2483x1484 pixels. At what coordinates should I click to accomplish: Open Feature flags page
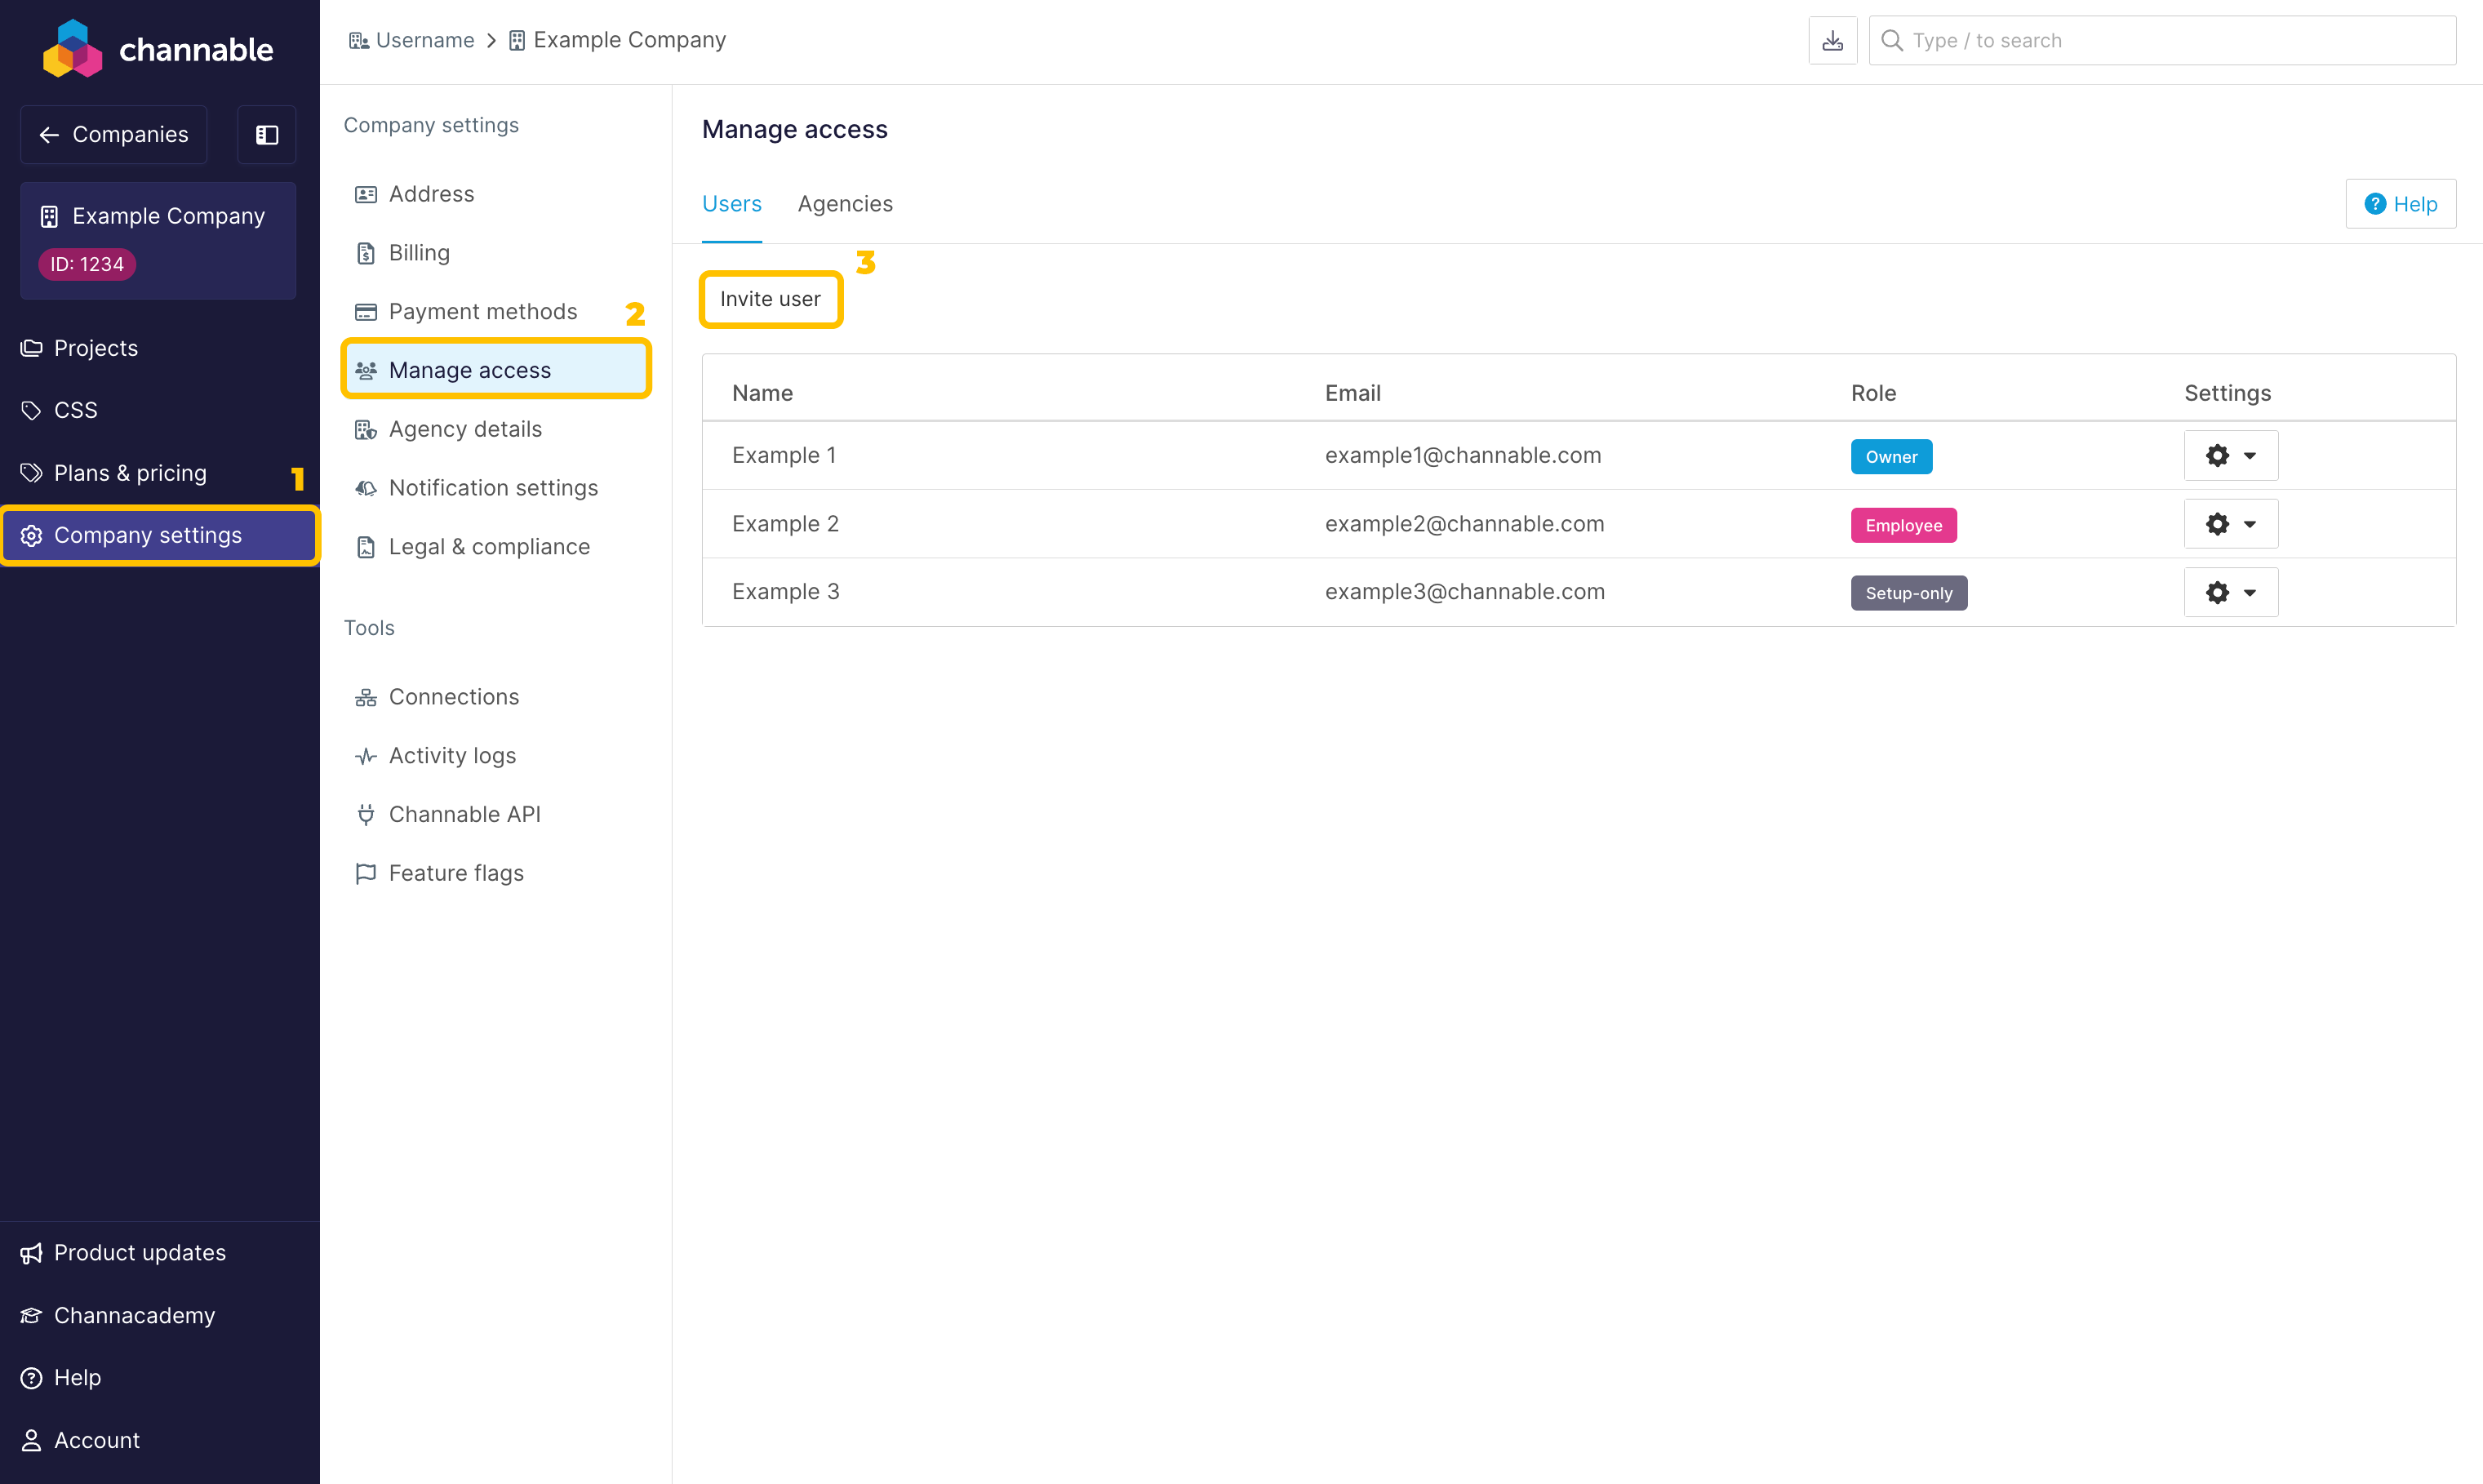click(x=456, y=873)
